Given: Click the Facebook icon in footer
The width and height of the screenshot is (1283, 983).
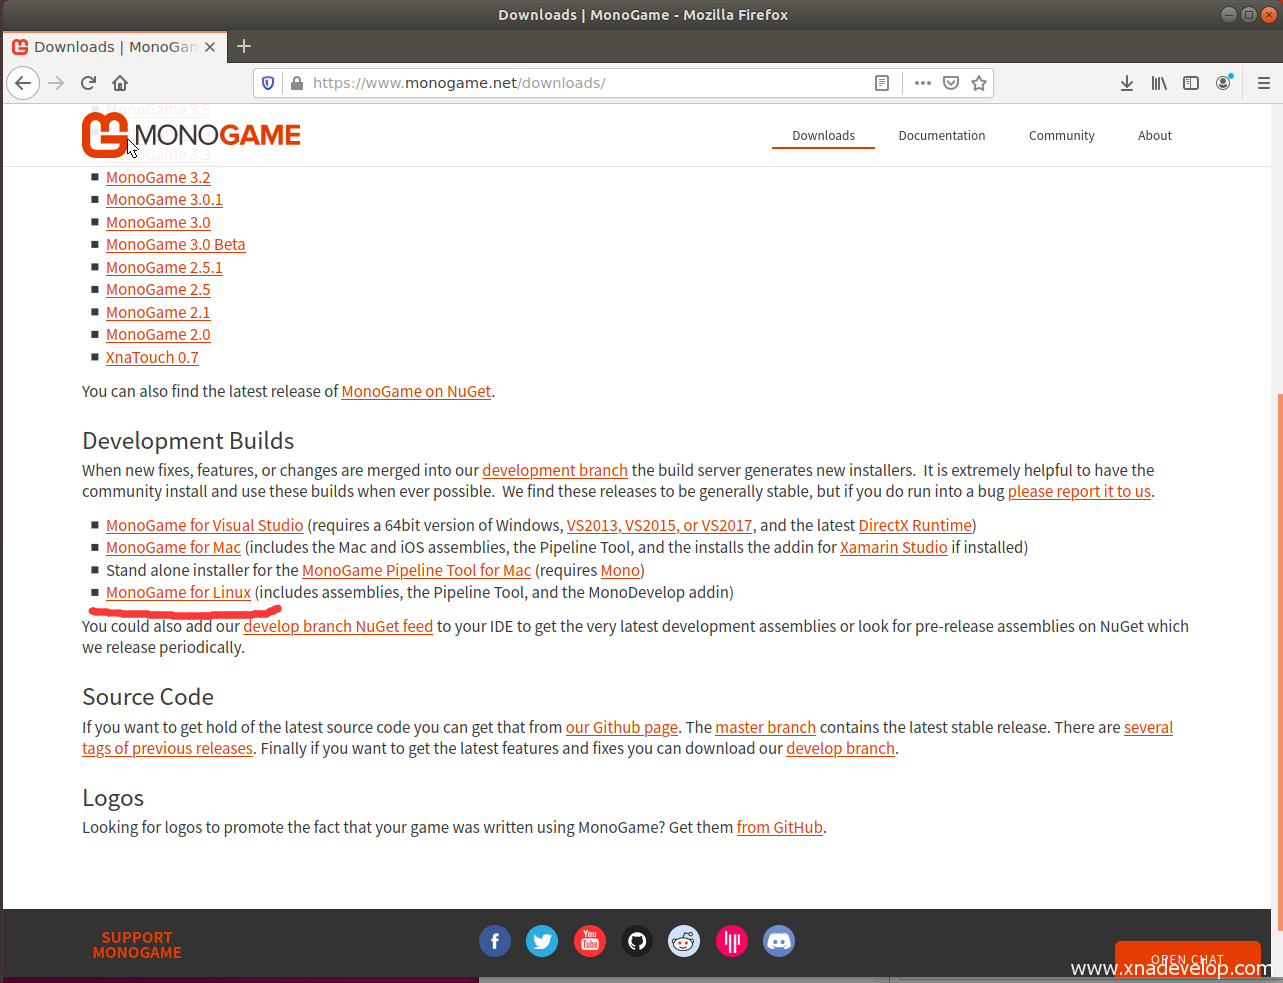Looking at the screenshot, I should pyautogui.click(x=494, y=941).
